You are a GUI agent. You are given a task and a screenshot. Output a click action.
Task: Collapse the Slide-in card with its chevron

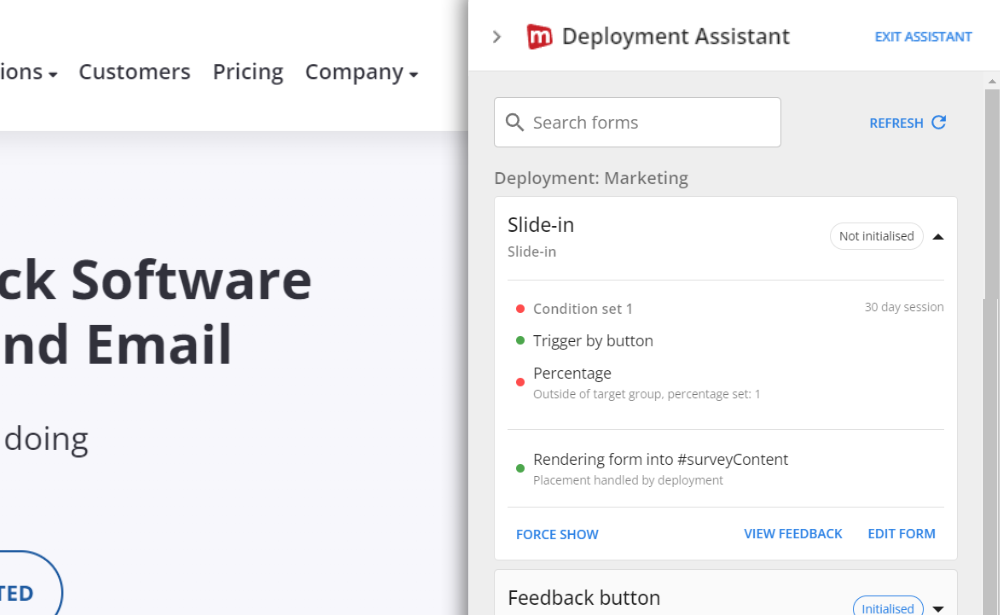point(938,236)
